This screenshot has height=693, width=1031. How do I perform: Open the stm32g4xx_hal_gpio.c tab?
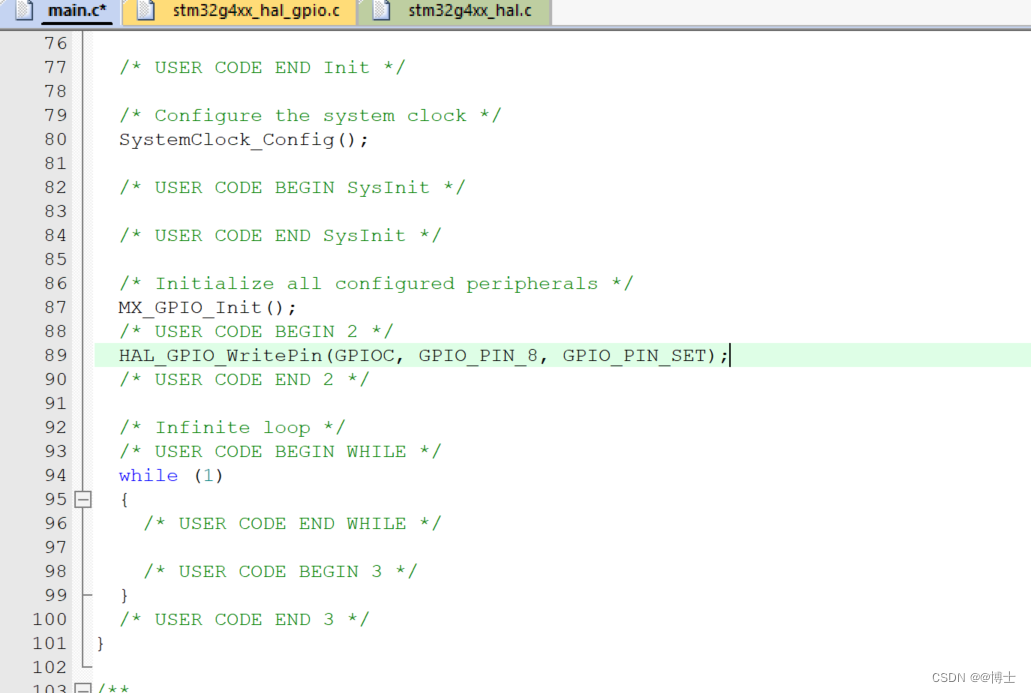[x=239, y=11]
